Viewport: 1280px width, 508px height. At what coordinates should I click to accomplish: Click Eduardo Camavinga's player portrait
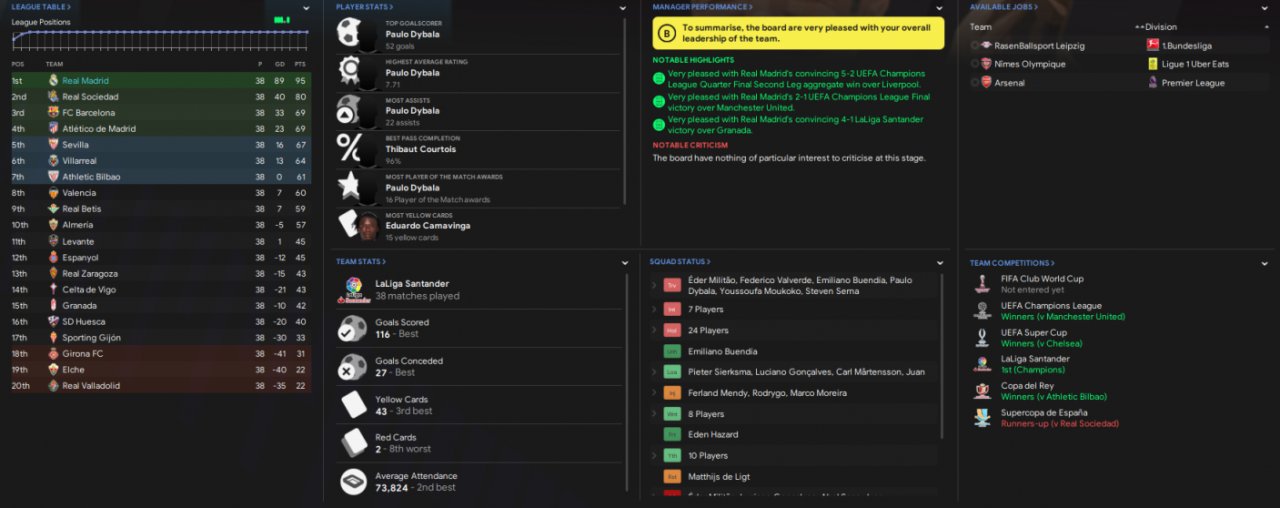(367, 225)
